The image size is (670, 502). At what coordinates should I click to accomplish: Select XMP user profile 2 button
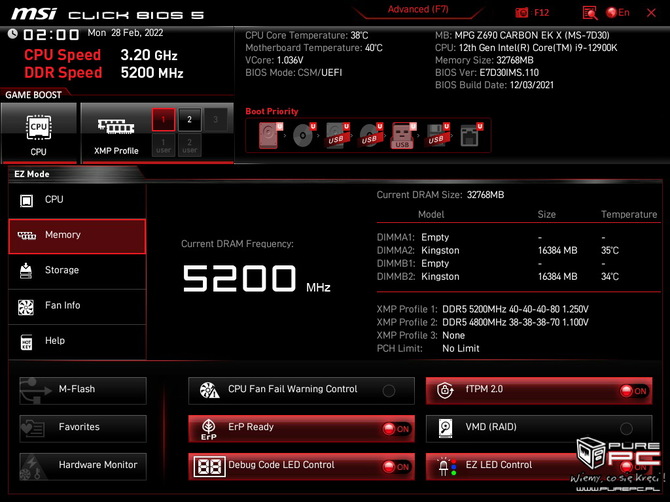(x=189, y=145)
